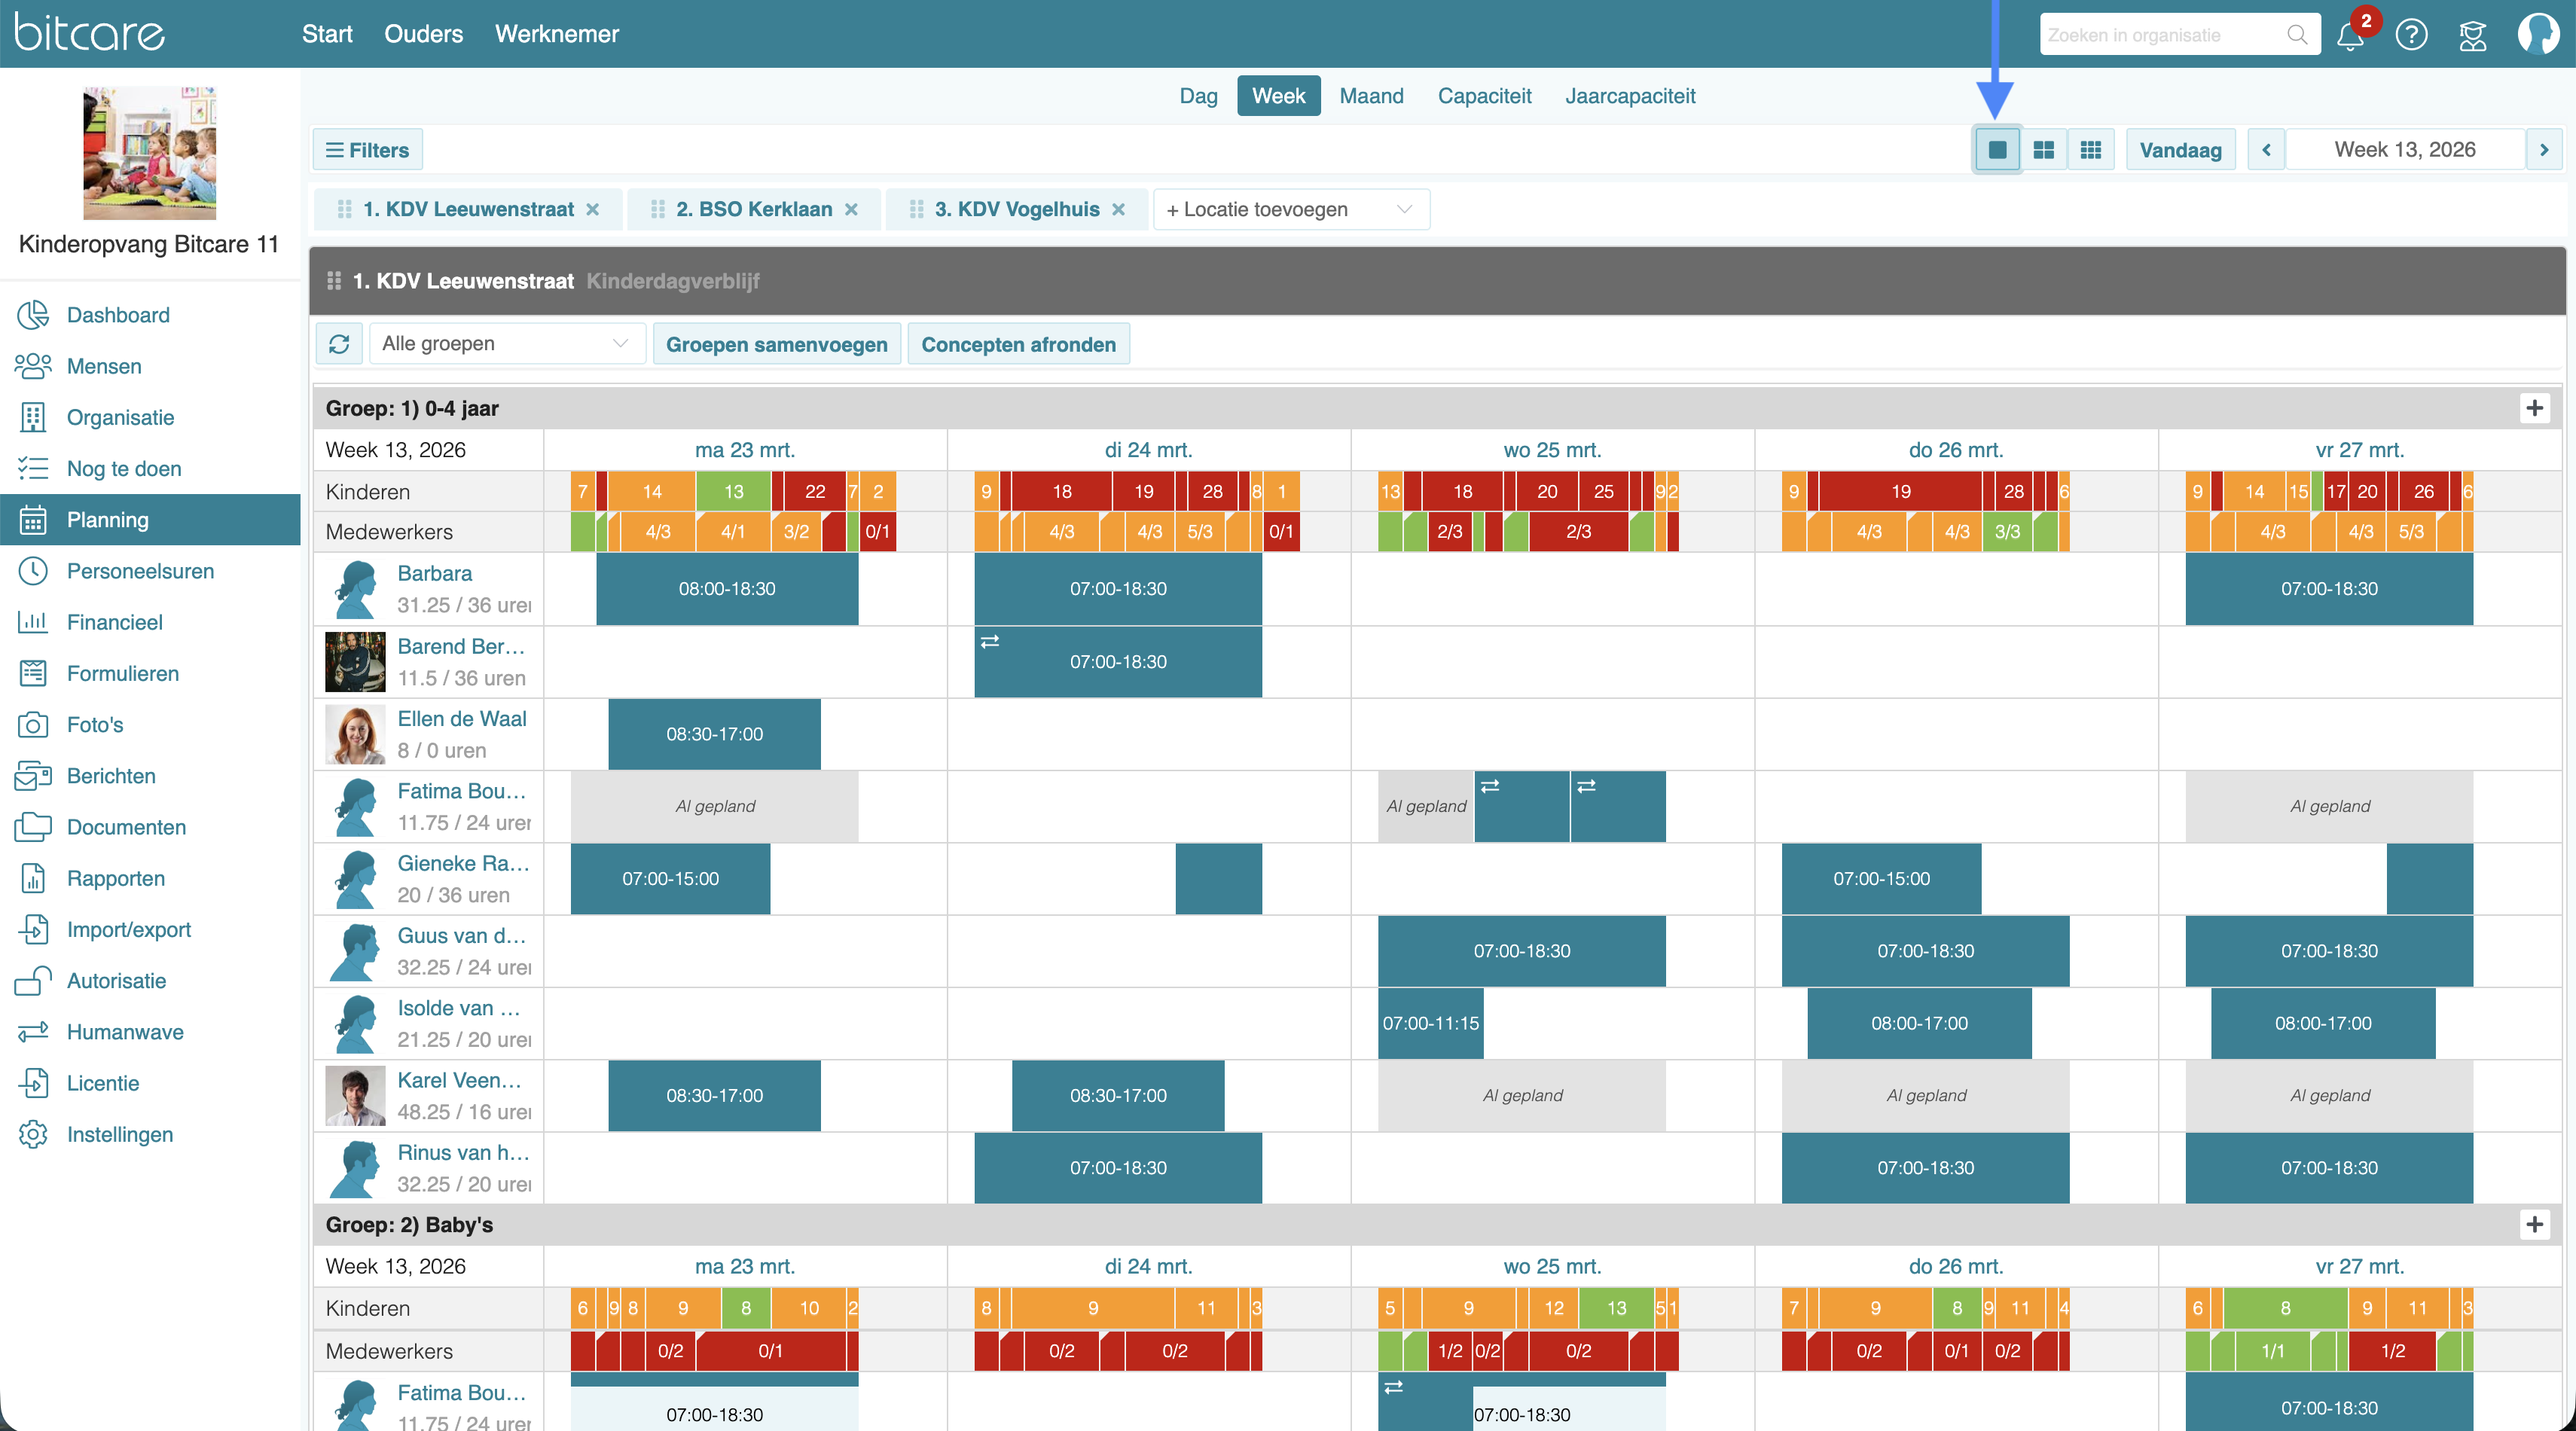Click Barbara's 08:00-18:30 Monday shift block
Image resolution: width=2576 pixels, height=1431 pixels.
click(x=727, y=589)
